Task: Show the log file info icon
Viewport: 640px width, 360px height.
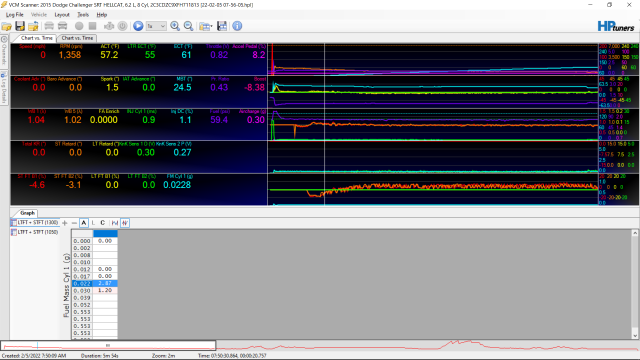Action: click(237, 26)
